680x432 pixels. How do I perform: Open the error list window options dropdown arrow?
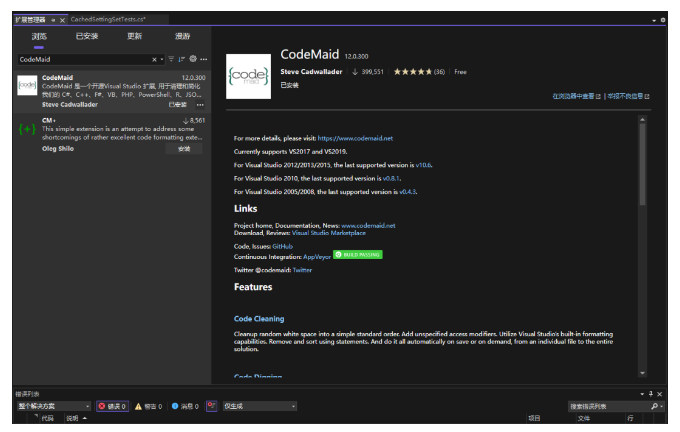point(642,394)
